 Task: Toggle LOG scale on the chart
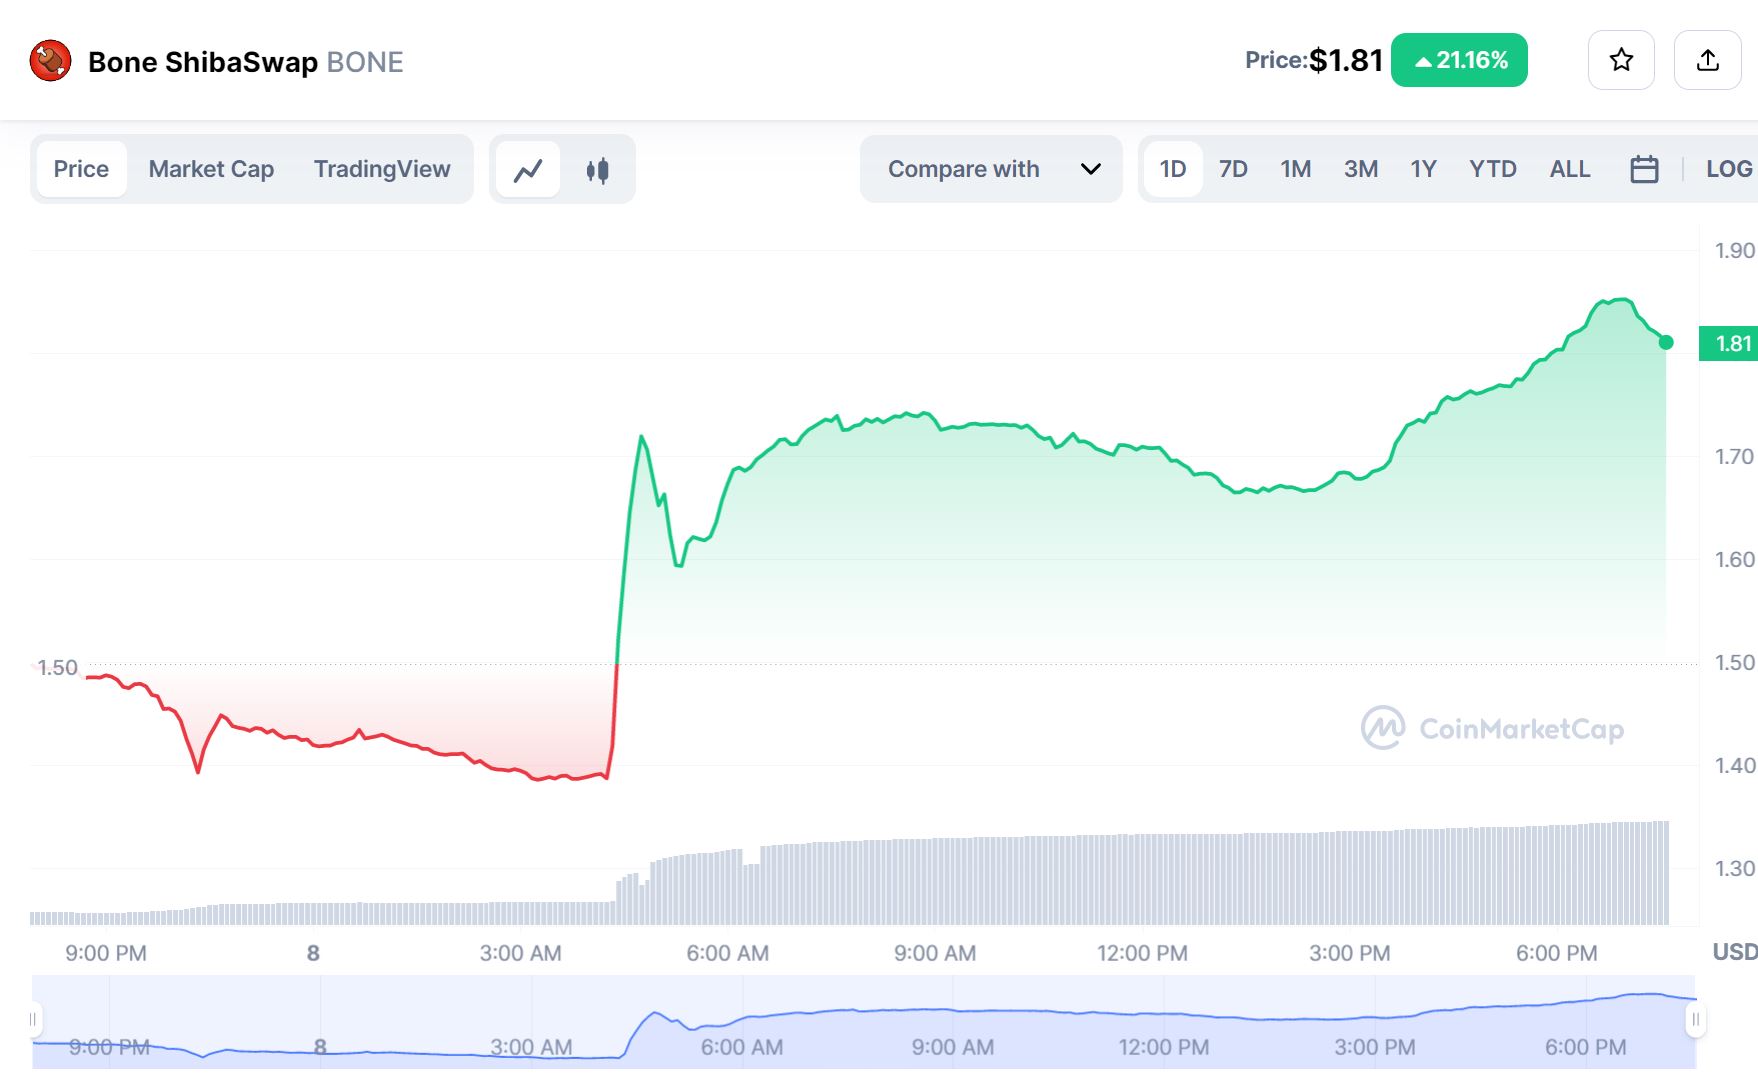1729,169
